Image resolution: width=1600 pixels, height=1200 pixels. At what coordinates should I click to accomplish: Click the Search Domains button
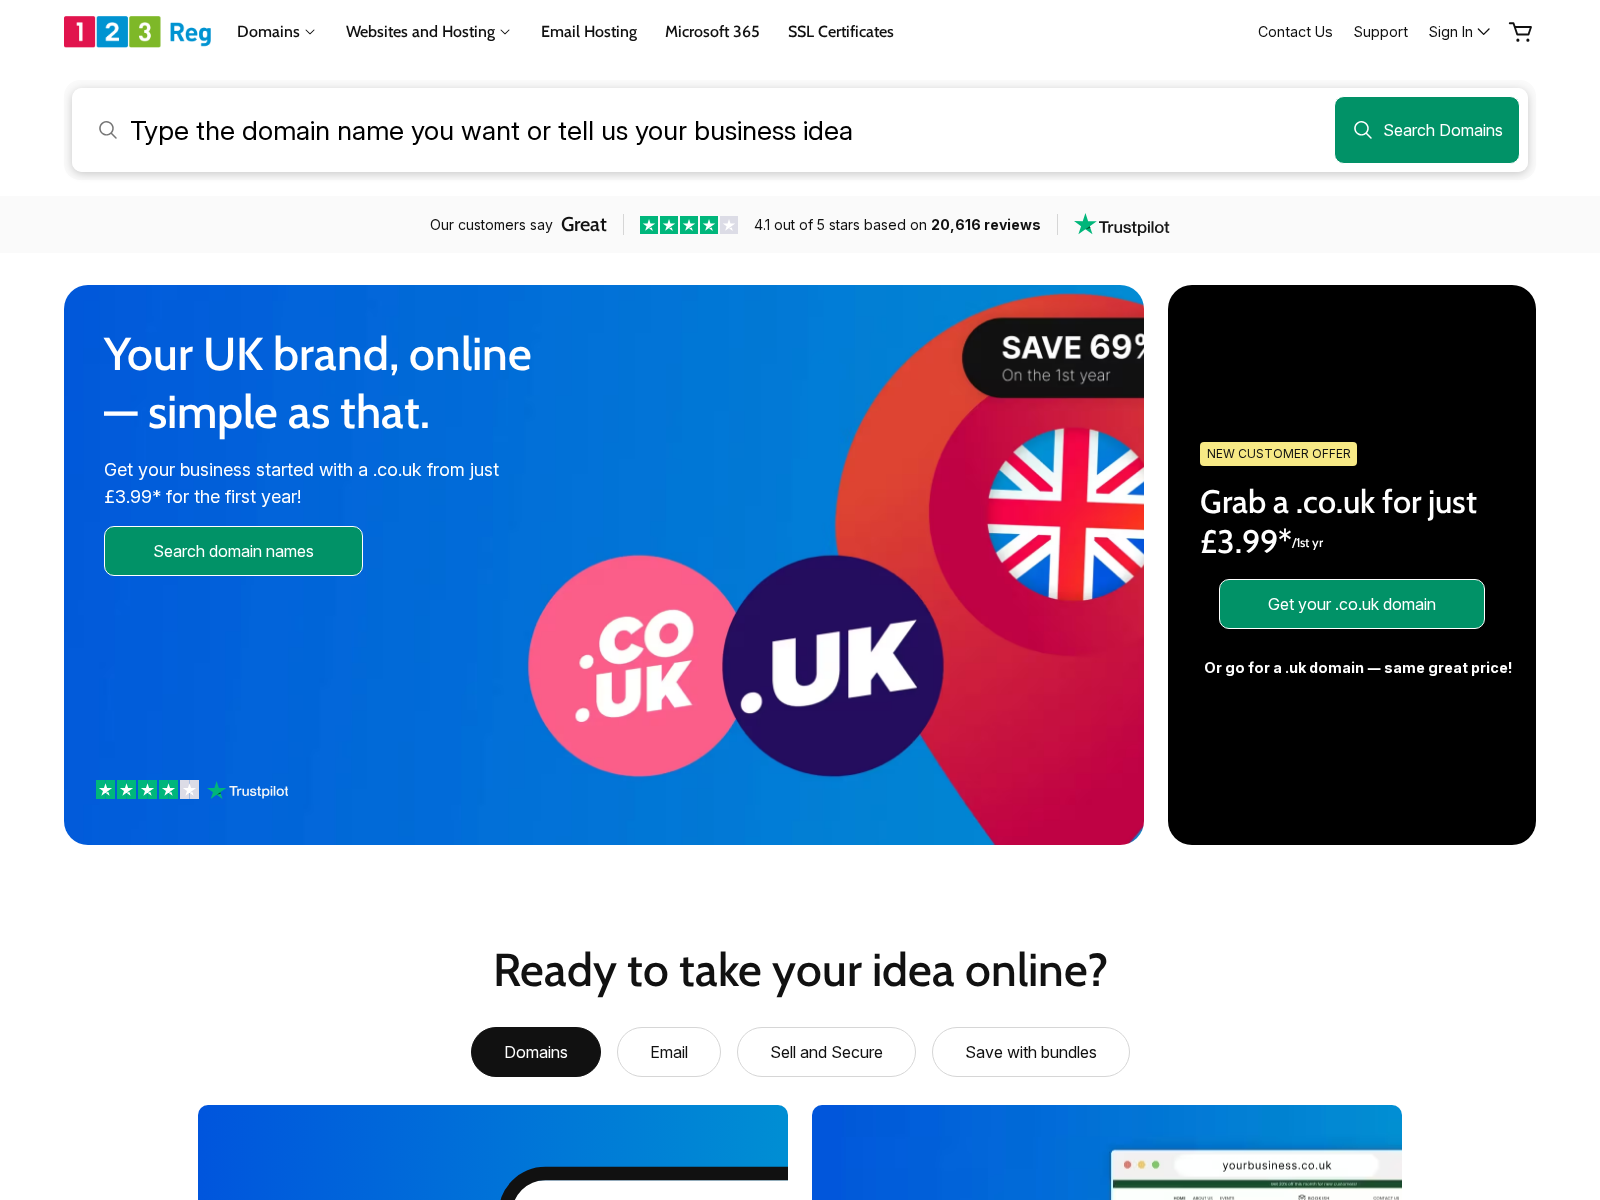point(1427,130)
